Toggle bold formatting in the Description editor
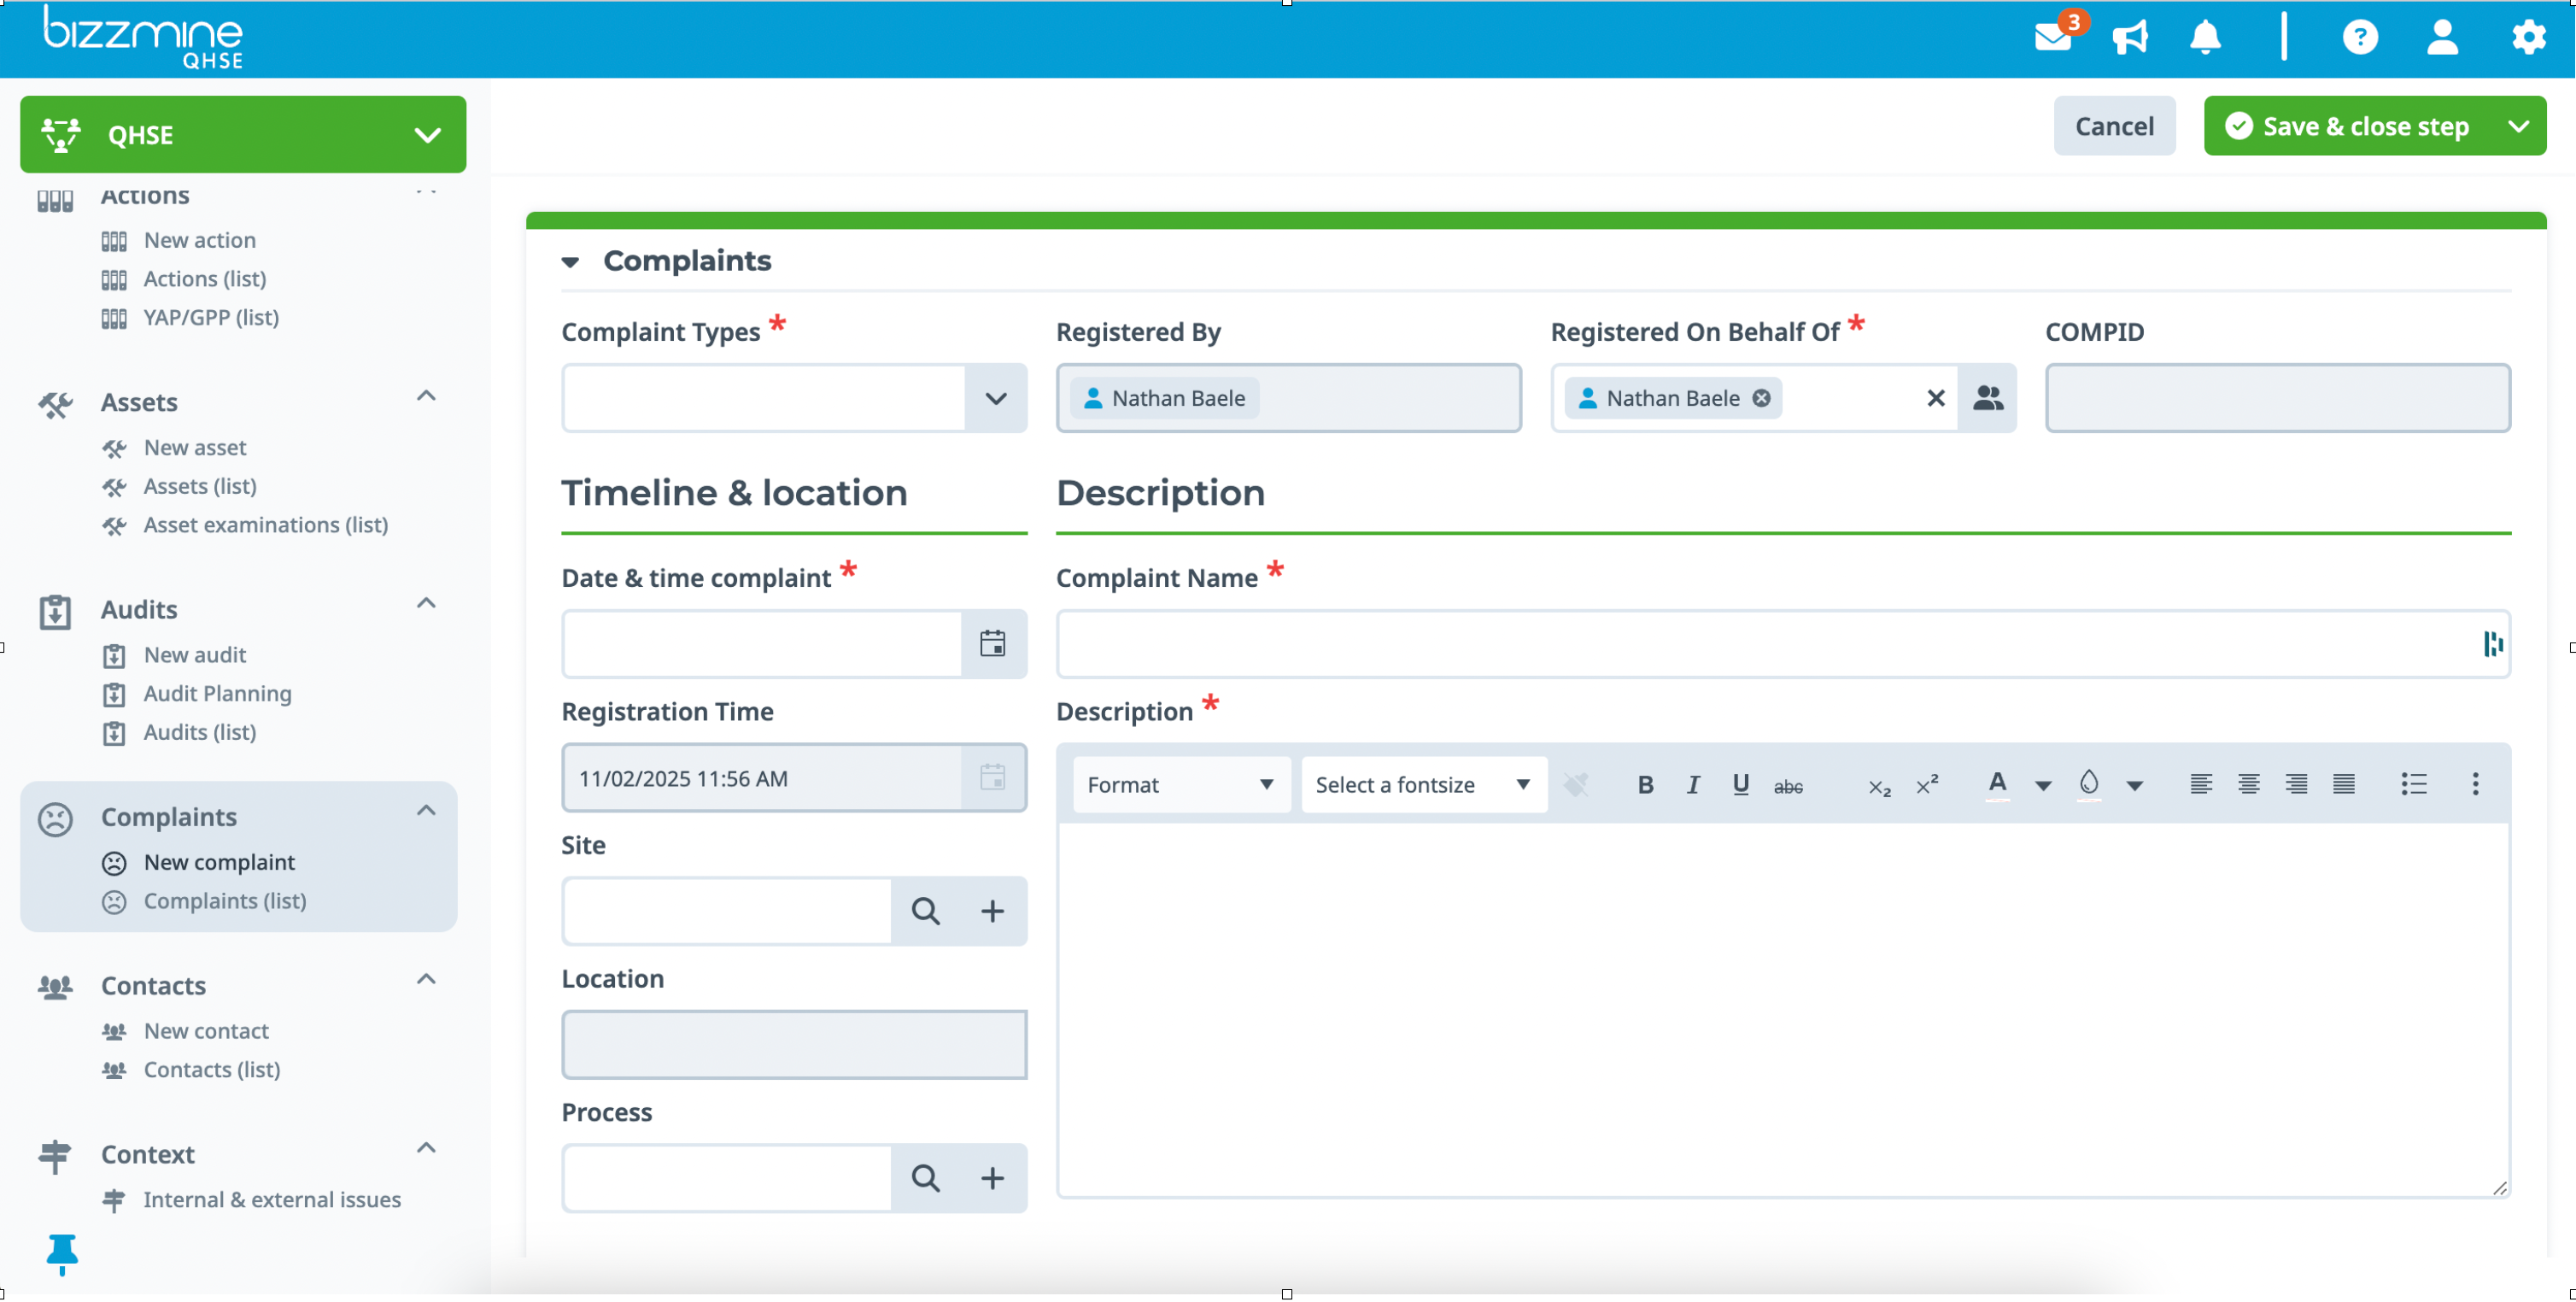Image resolution: width=2576 pixels, height=1302 pixels. click(x=1644, y=785)
